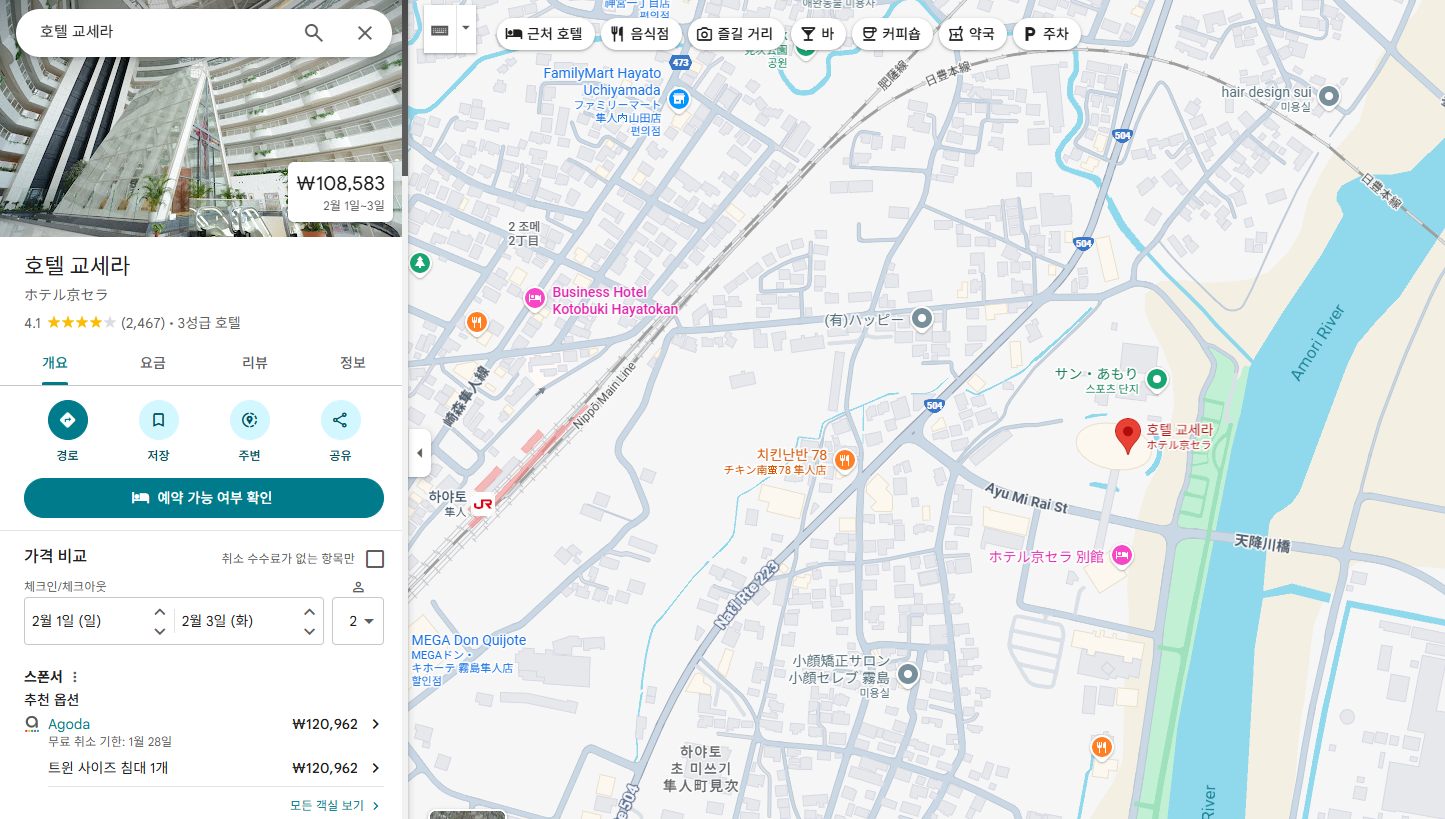1445x819 pixels.
Task: Click the ₩108,583 price card
Action: pos(341,191)
